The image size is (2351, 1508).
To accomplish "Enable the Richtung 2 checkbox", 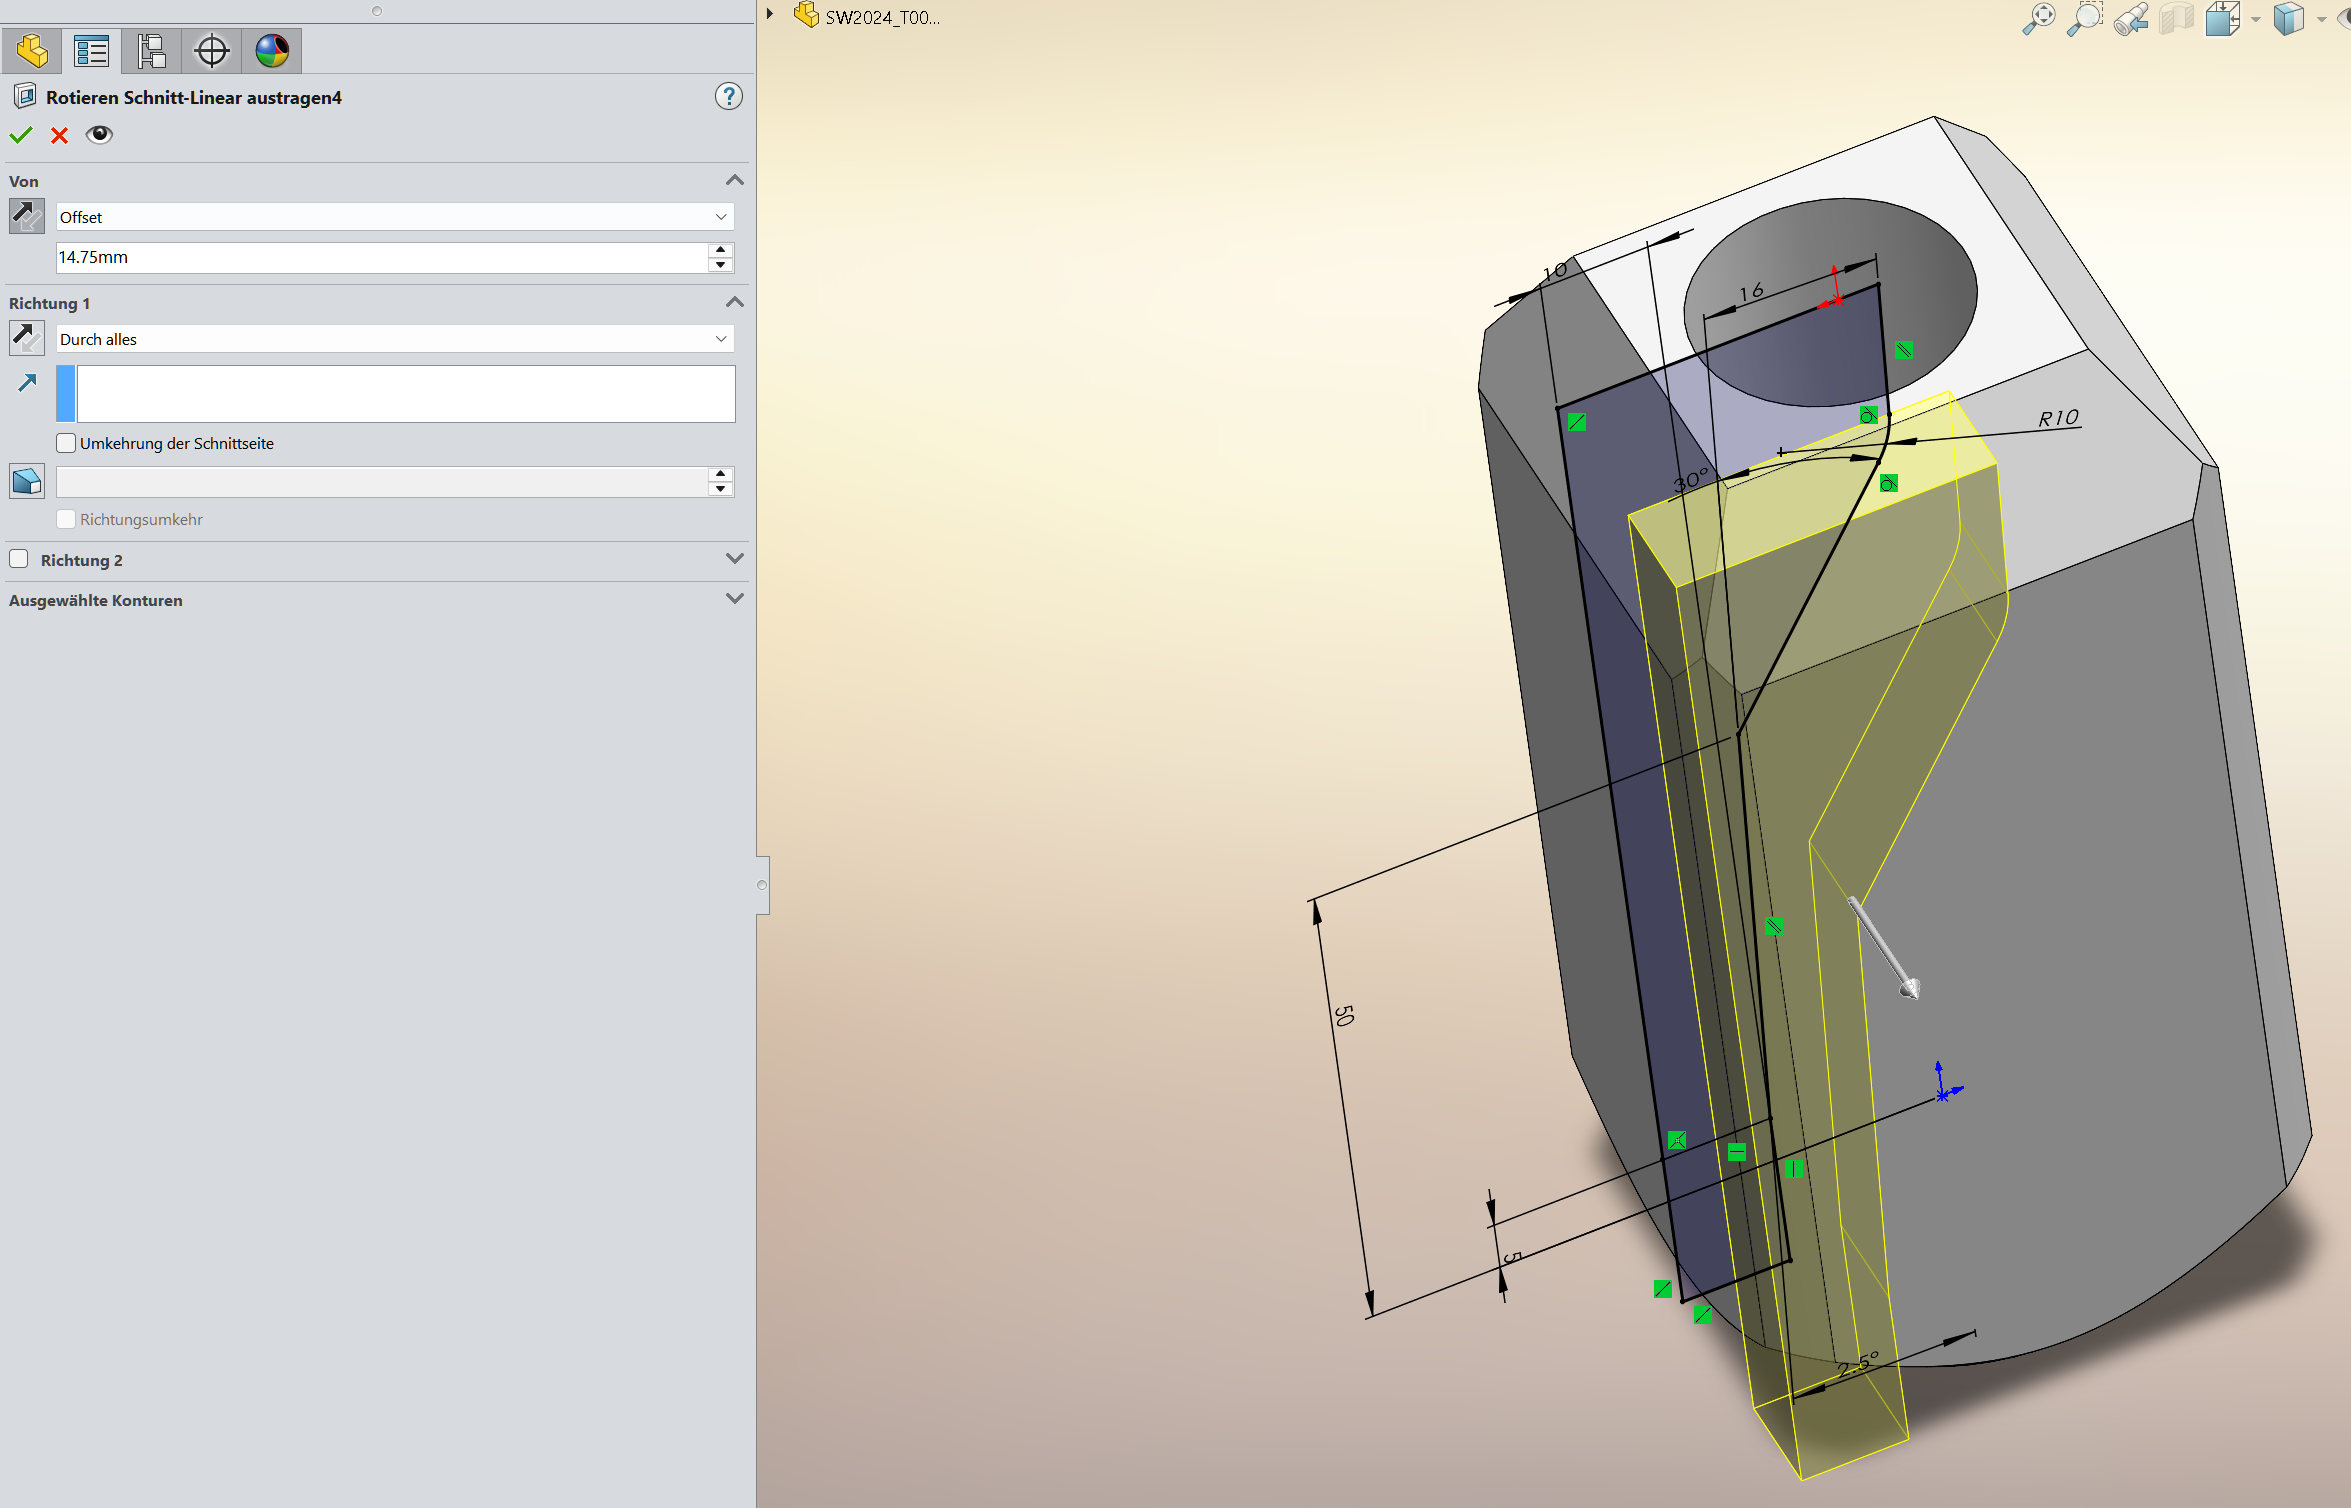I will pyautogui.click(x=19, y=559).
